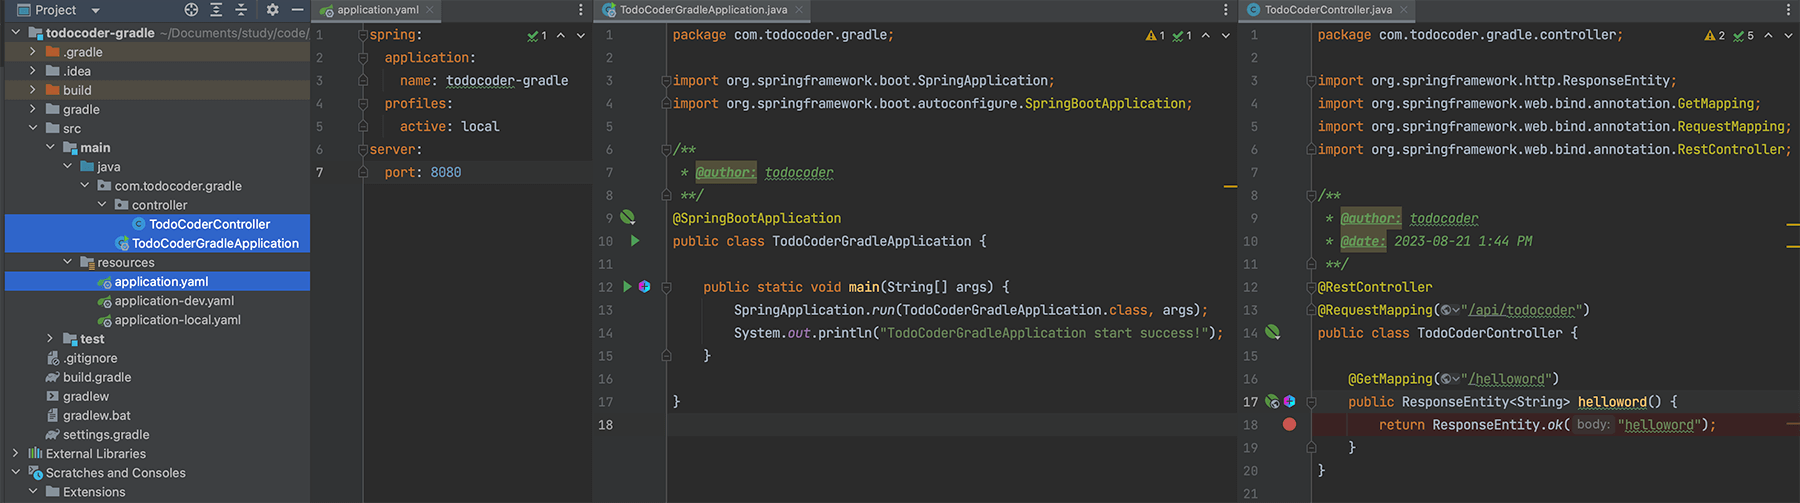The image size is (1800, 503).
Task: Go to previous highlighted error in application.yaml
Action: click(x=560, y=36)
